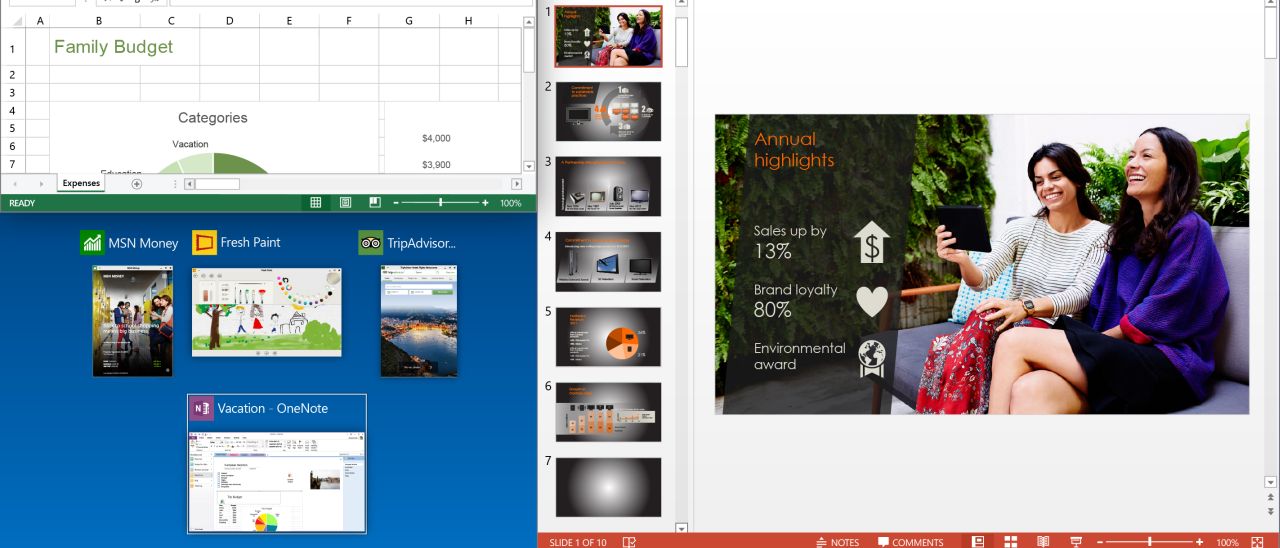1280x548 pixels.
Task: Click the TripAdvisor app icon
Action: click(371, 242)
